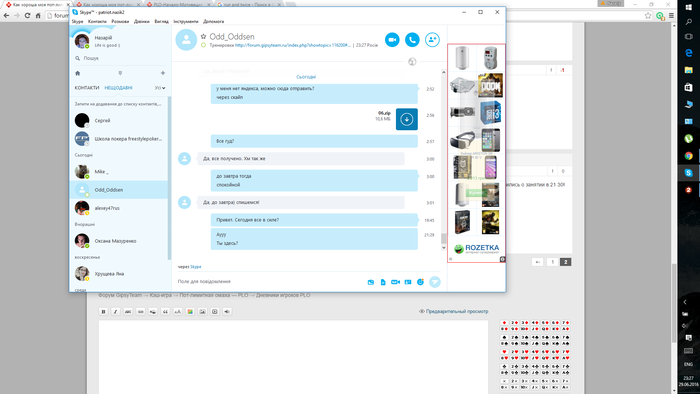Open Інструменти menu
Image resolution: width=700 pixels, height=394 pixels.
pos(186,21)
